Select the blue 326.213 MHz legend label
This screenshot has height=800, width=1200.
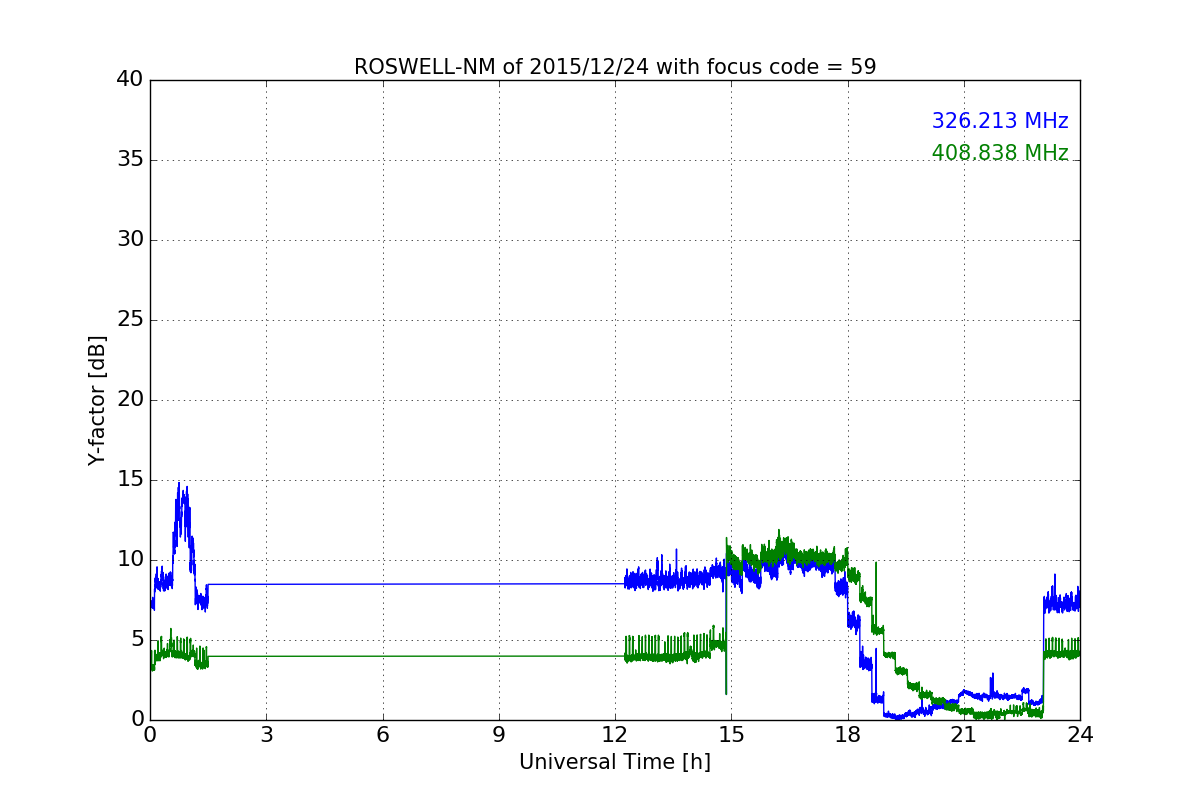click(x=1000, y=121)
